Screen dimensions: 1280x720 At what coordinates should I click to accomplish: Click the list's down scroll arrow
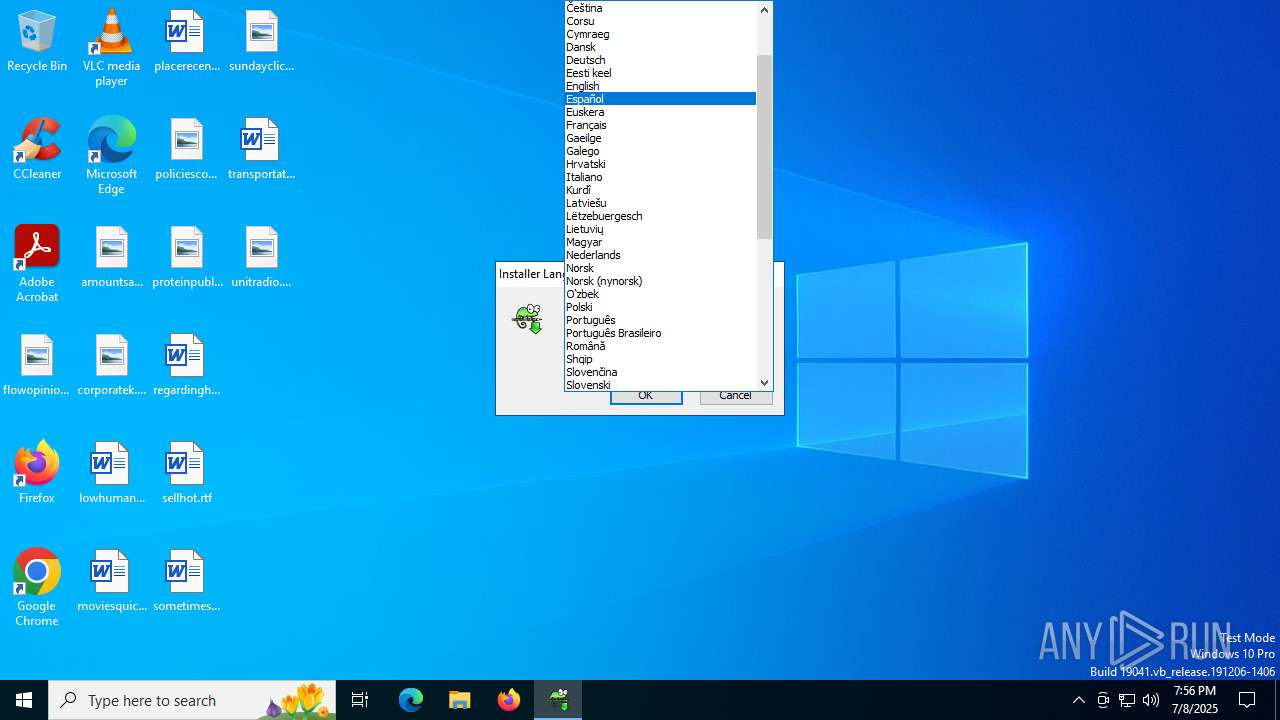click(x=764, y=382)
